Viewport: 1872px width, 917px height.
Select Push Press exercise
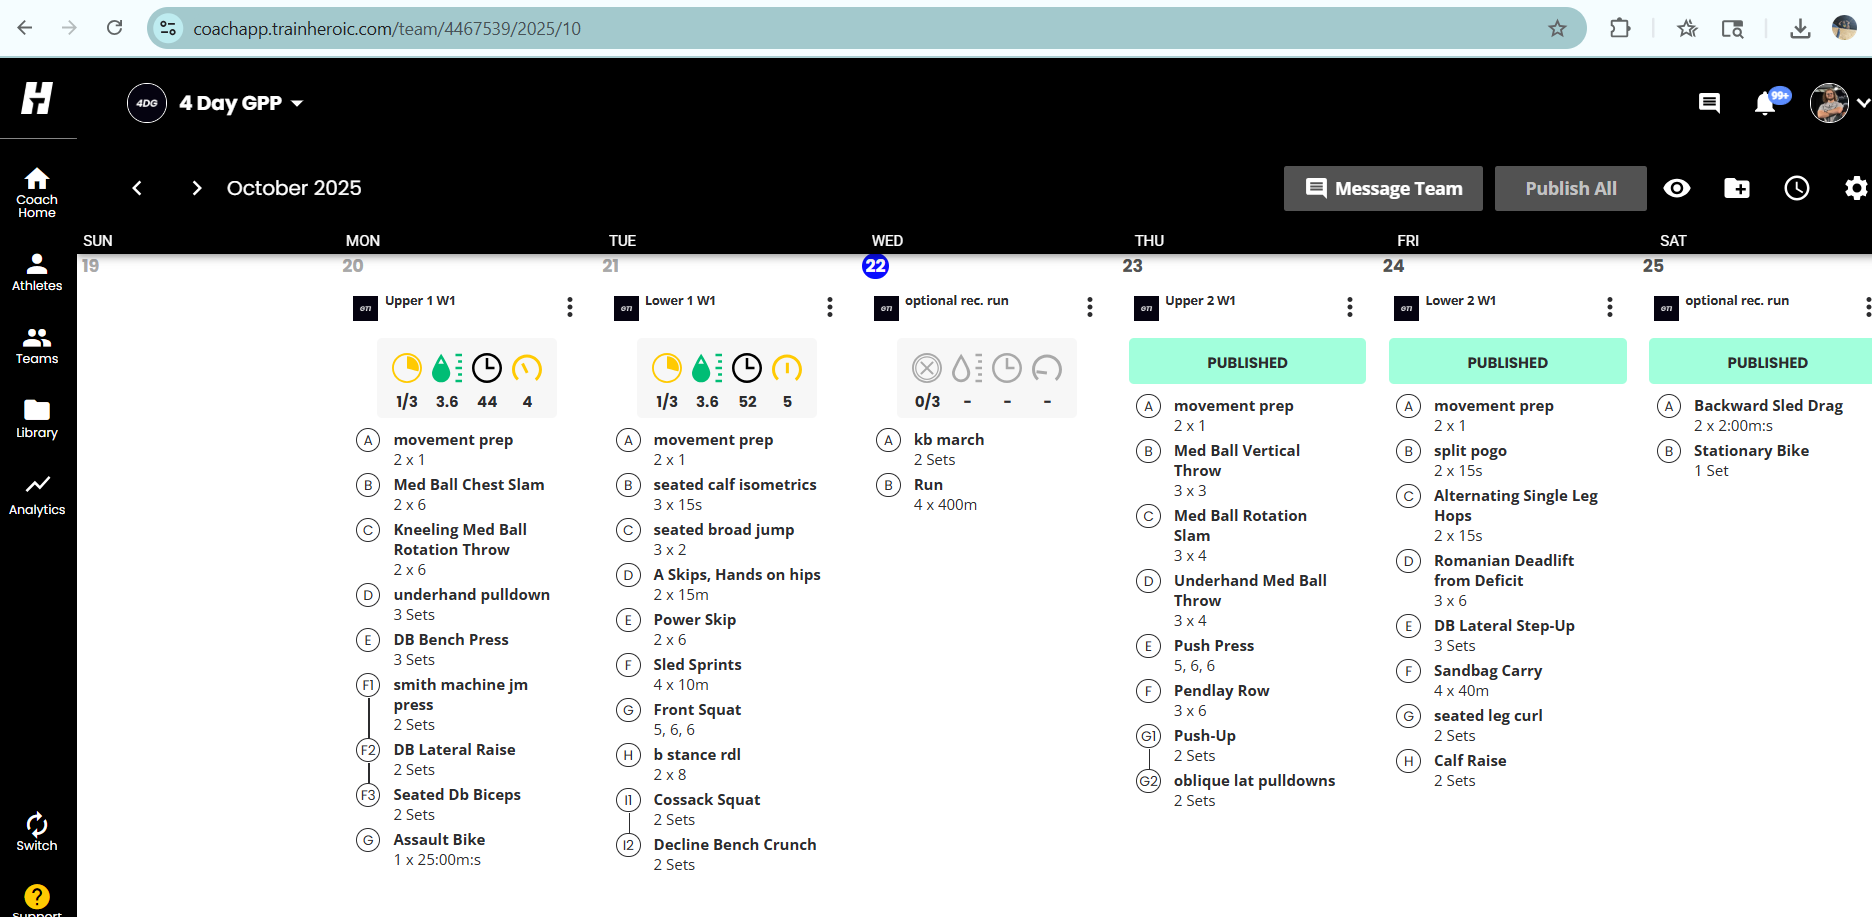(1214, 646)
